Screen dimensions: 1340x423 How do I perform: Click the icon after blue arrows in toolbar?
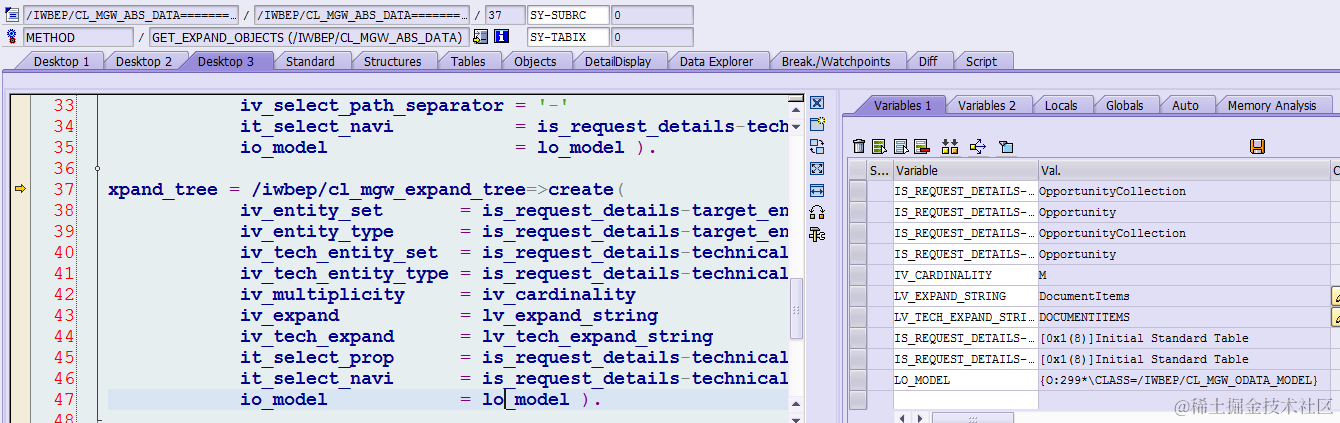click(x=1006, y=146)
